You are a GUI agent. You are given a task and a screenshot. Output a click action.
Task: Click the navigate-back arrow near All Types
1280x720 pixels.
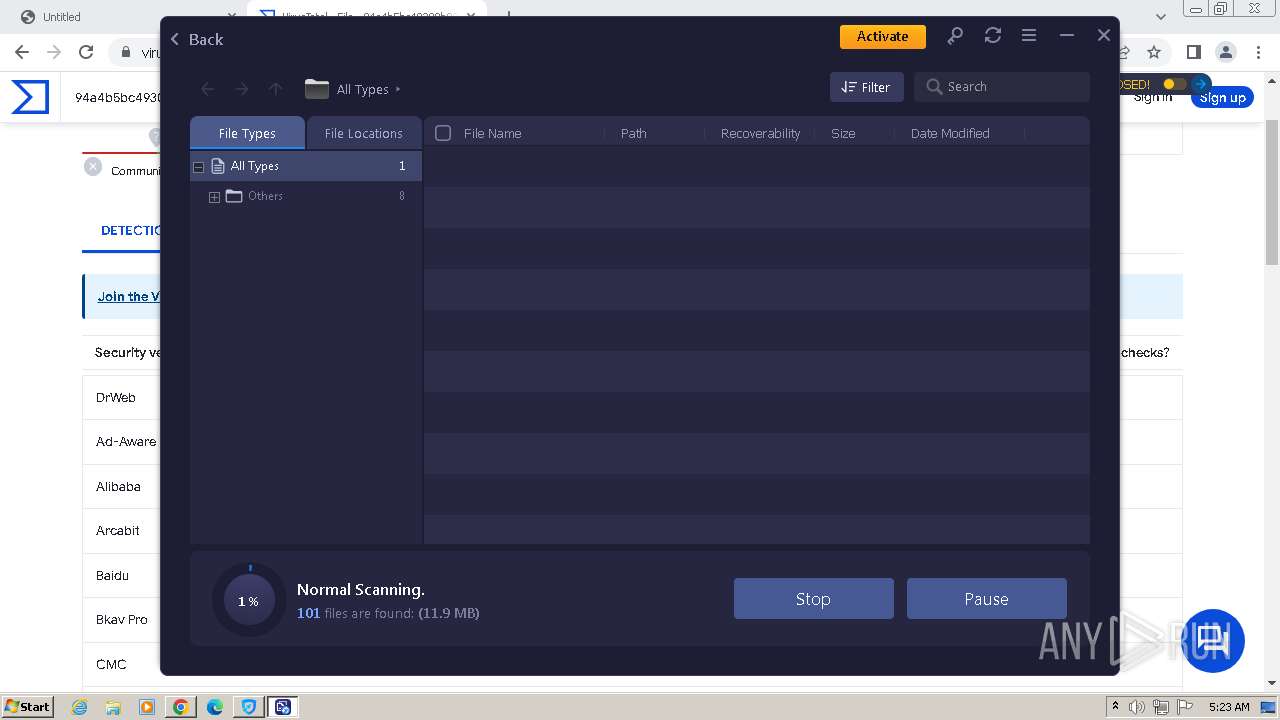coord(208,89)
